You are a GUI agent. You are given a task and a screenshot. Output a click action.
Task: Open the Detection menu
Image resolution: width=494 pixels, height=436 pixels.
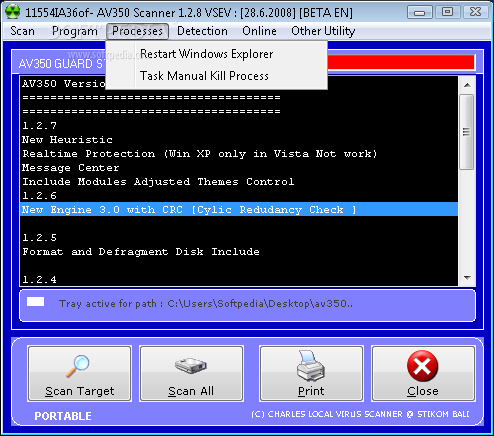pyautogui.click(x=202, y=31)
